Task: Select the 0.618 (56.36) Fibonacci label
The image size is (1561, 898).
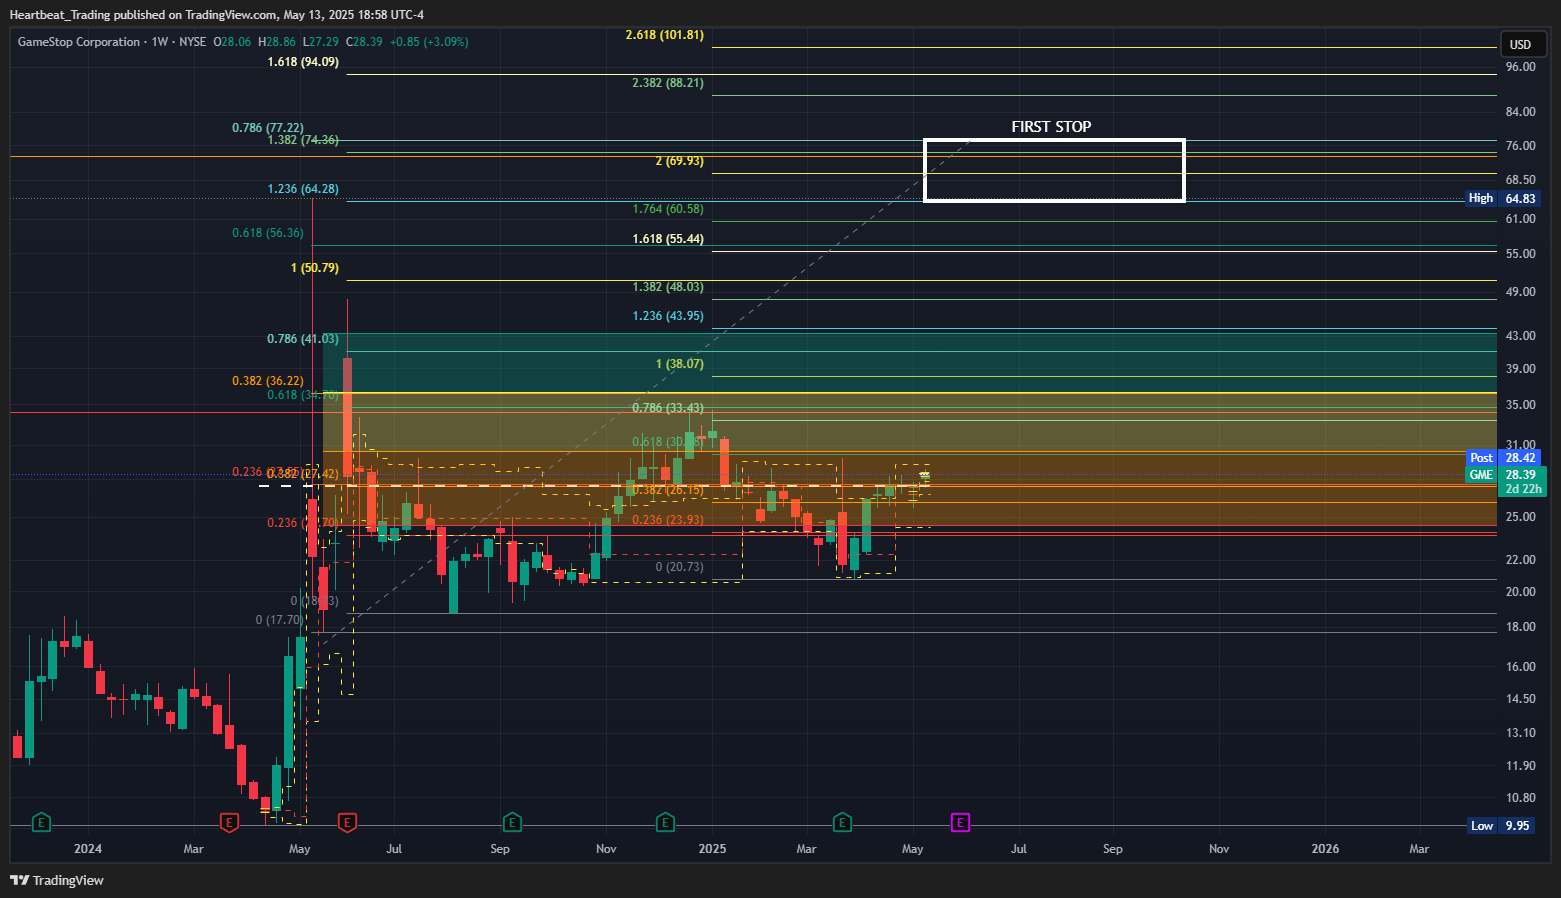Action: pyautogui.click(x=268, y=233)
